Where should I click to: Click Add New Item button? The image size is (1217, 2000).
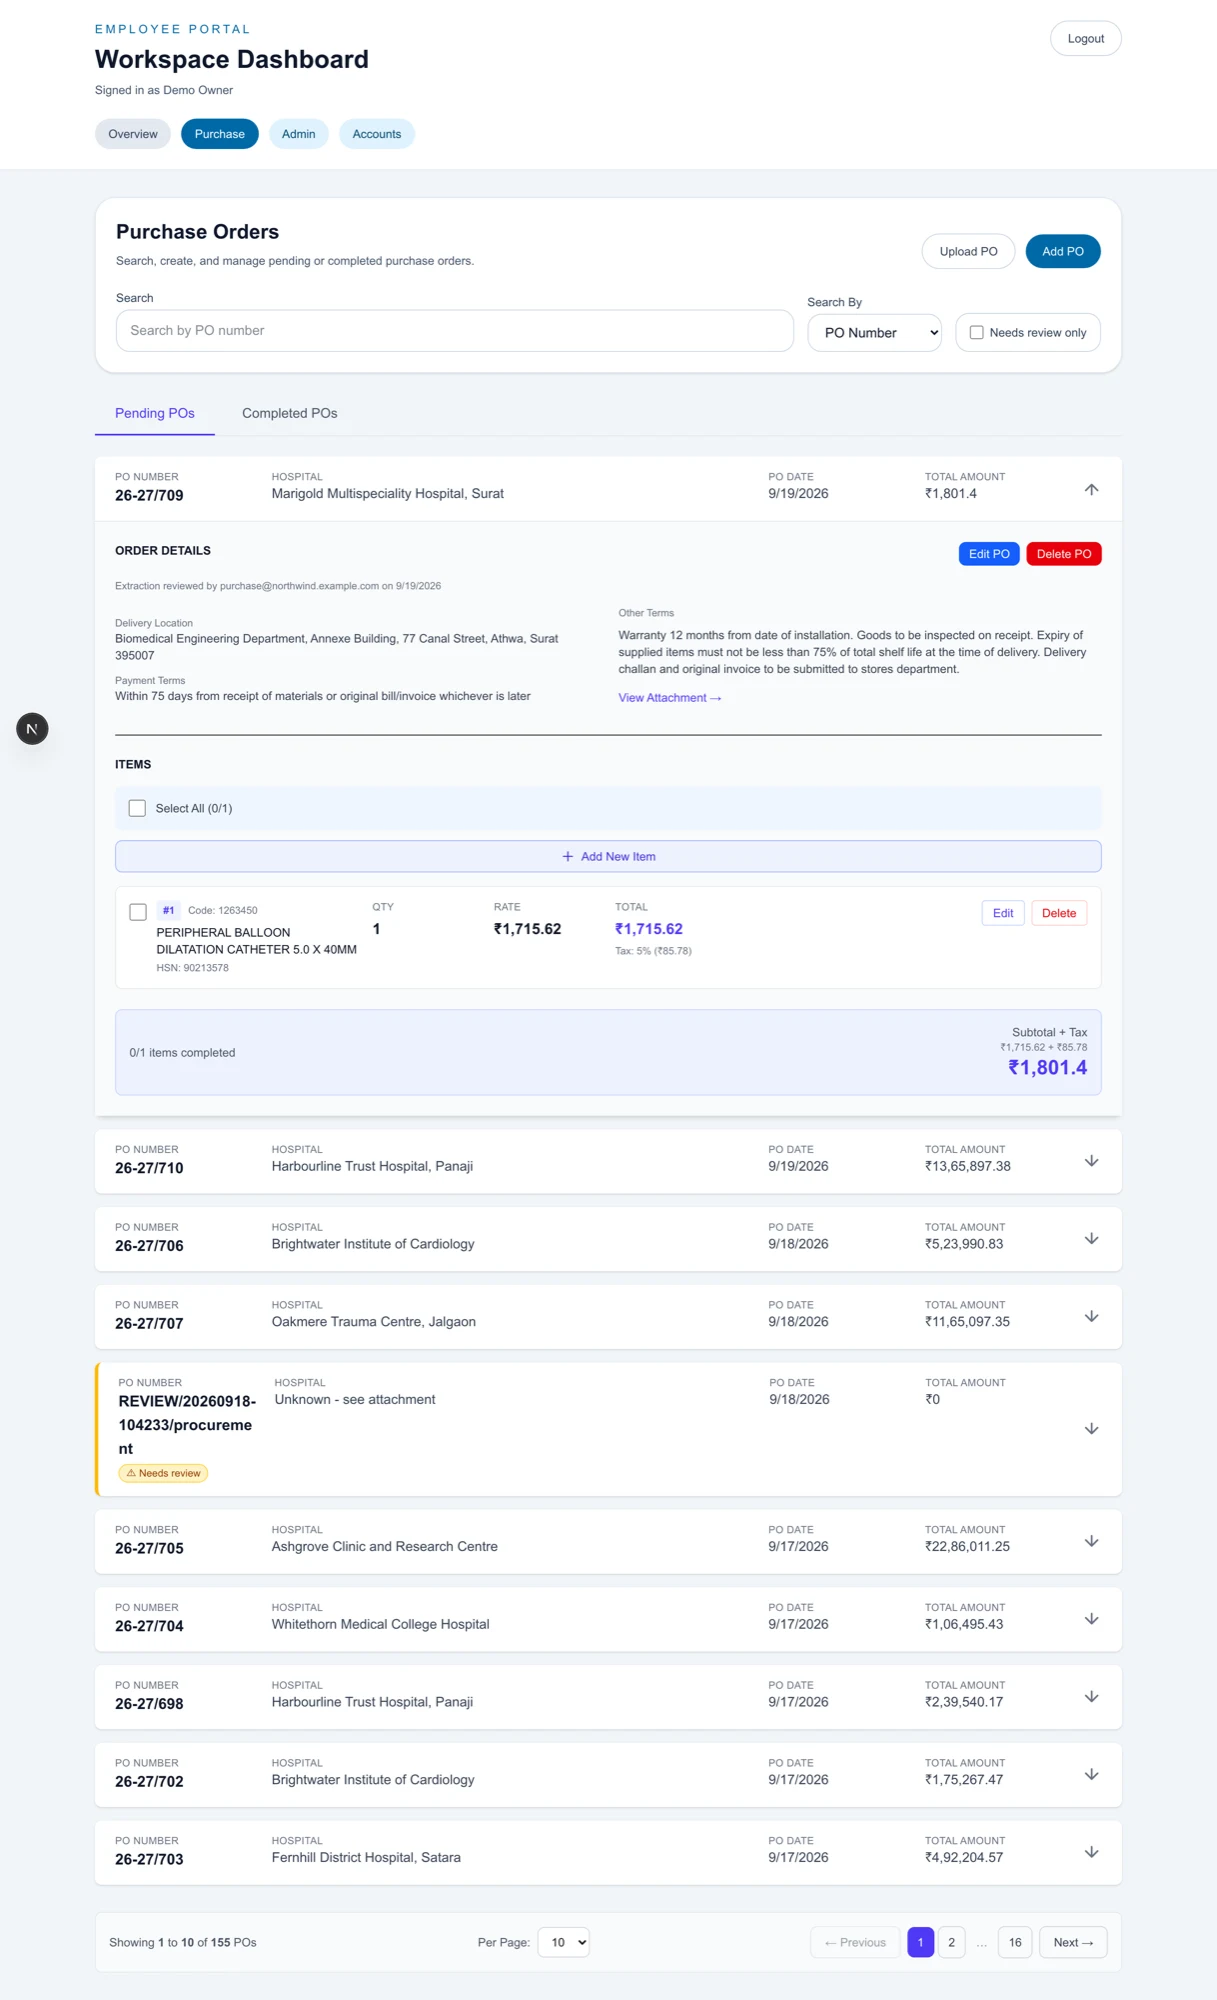(x=608, y=856)
